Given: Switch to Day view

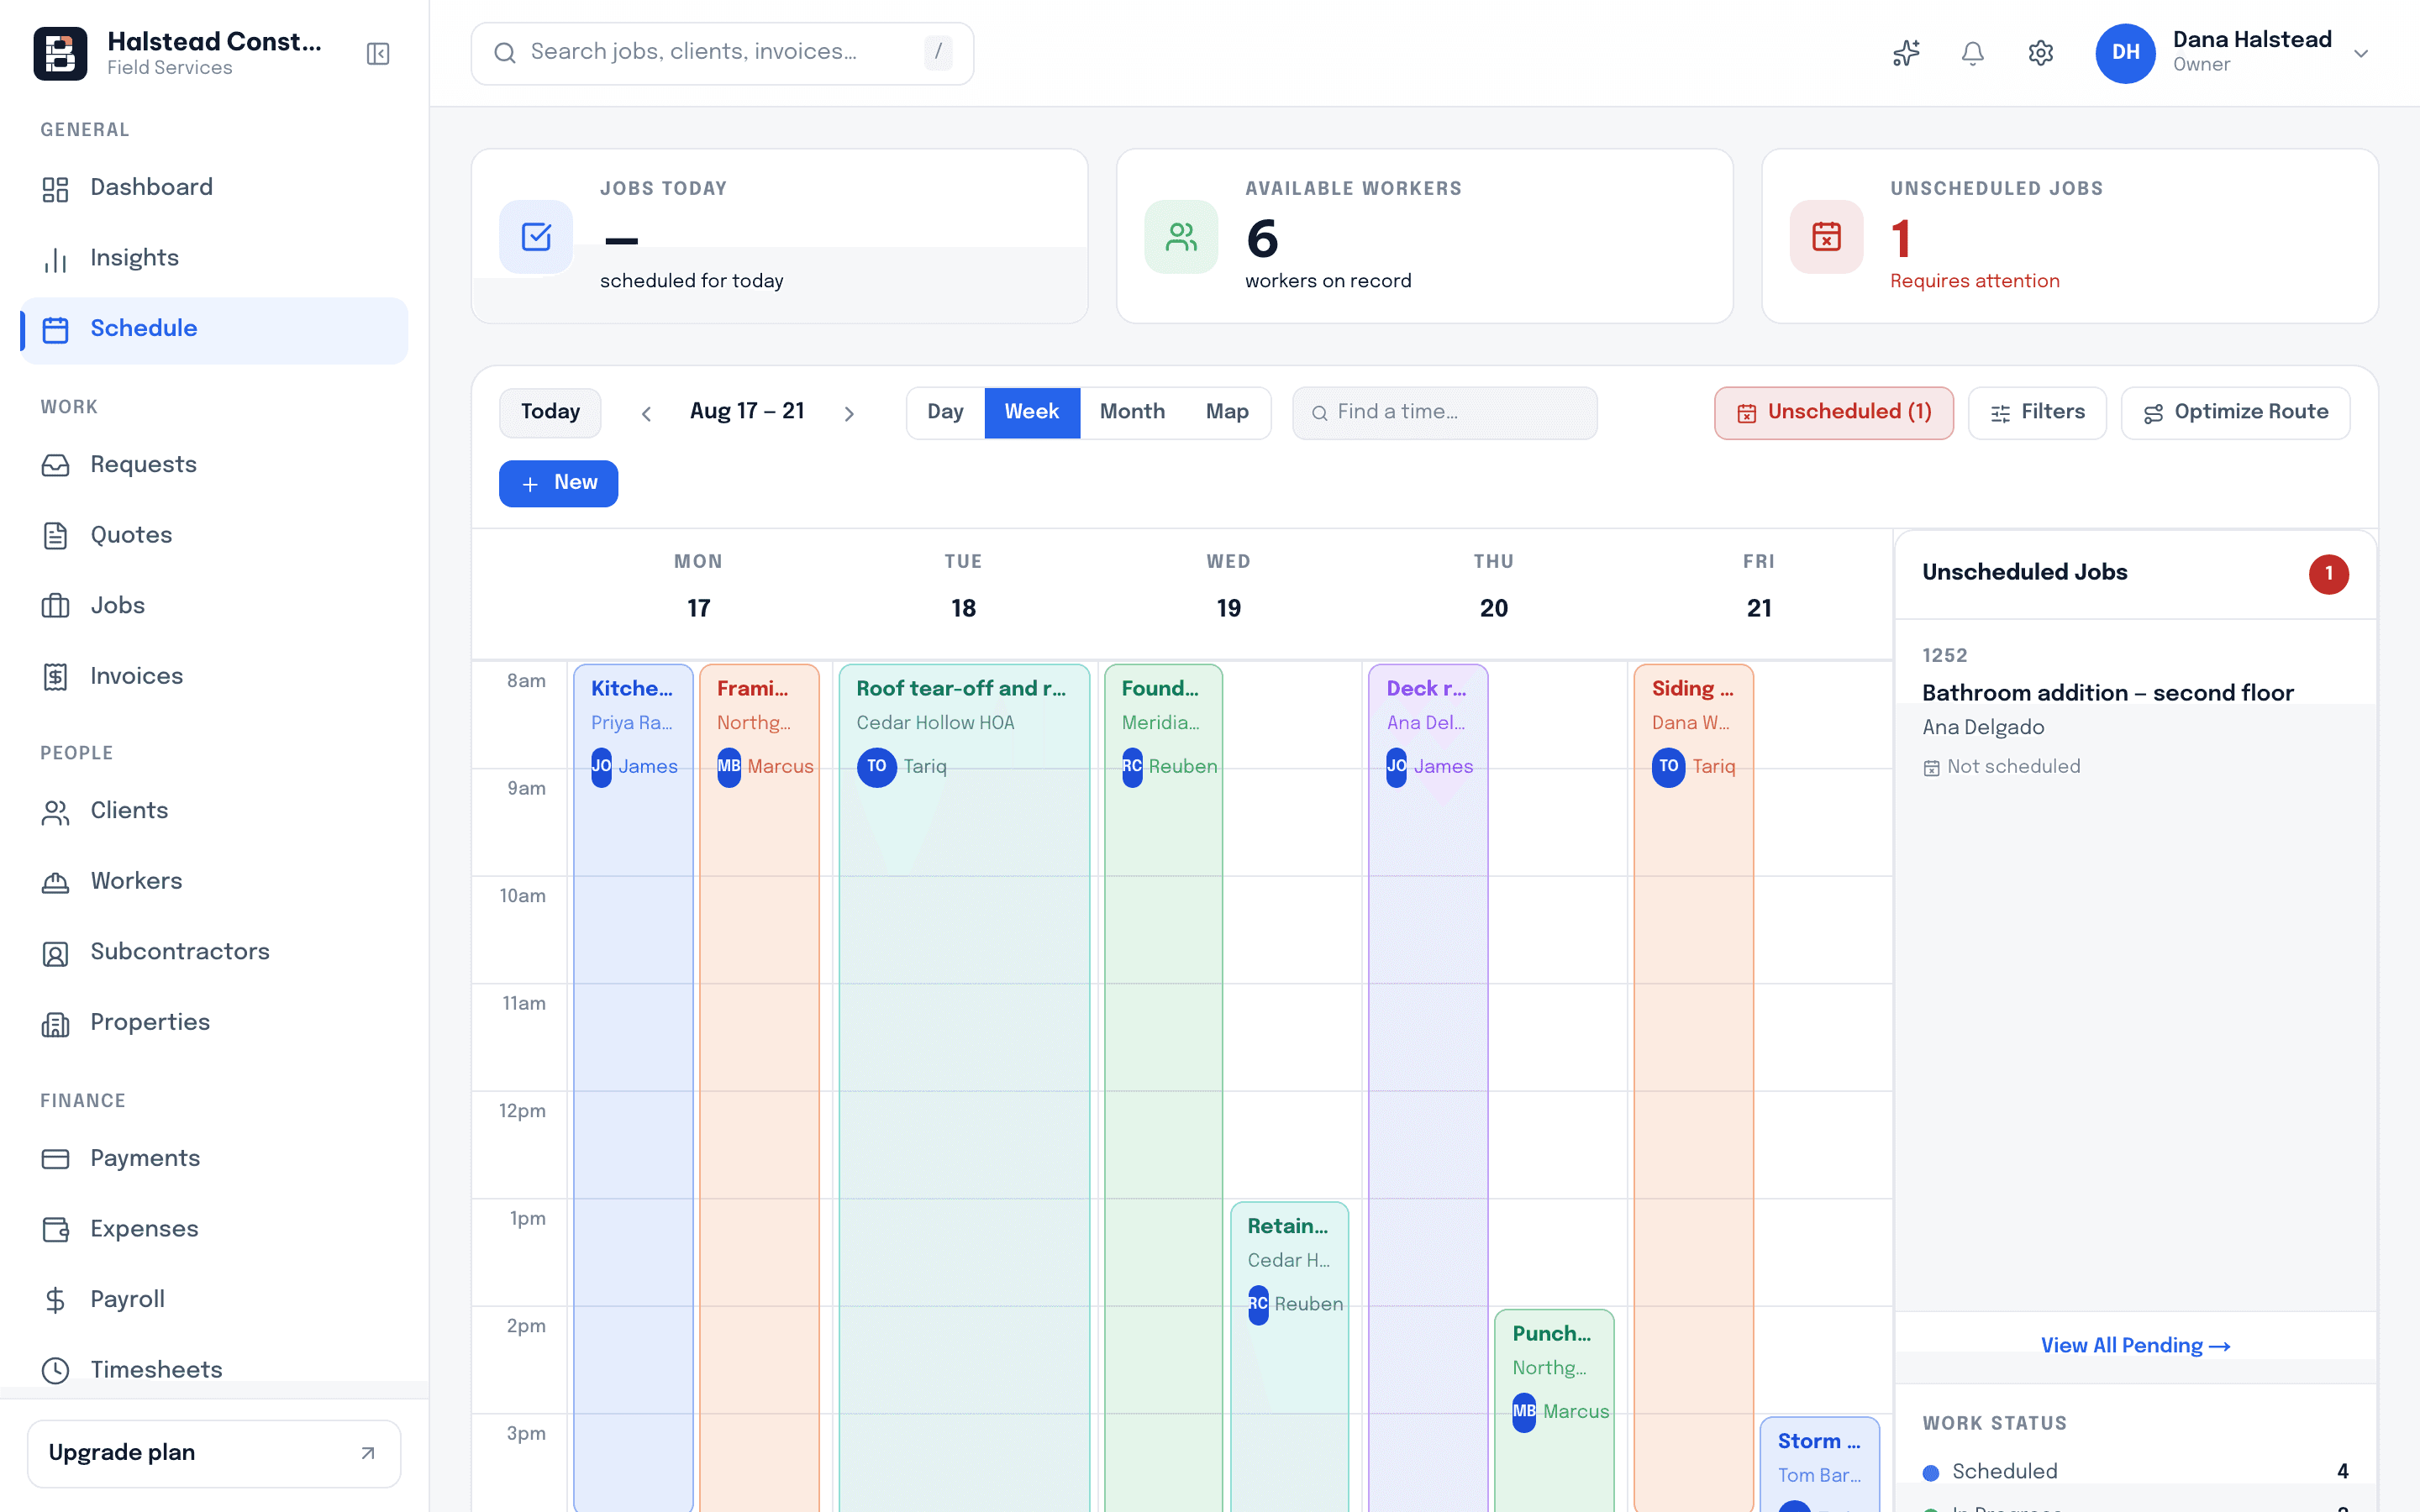Looking at the screenshot, I should [x=945, y=413].
